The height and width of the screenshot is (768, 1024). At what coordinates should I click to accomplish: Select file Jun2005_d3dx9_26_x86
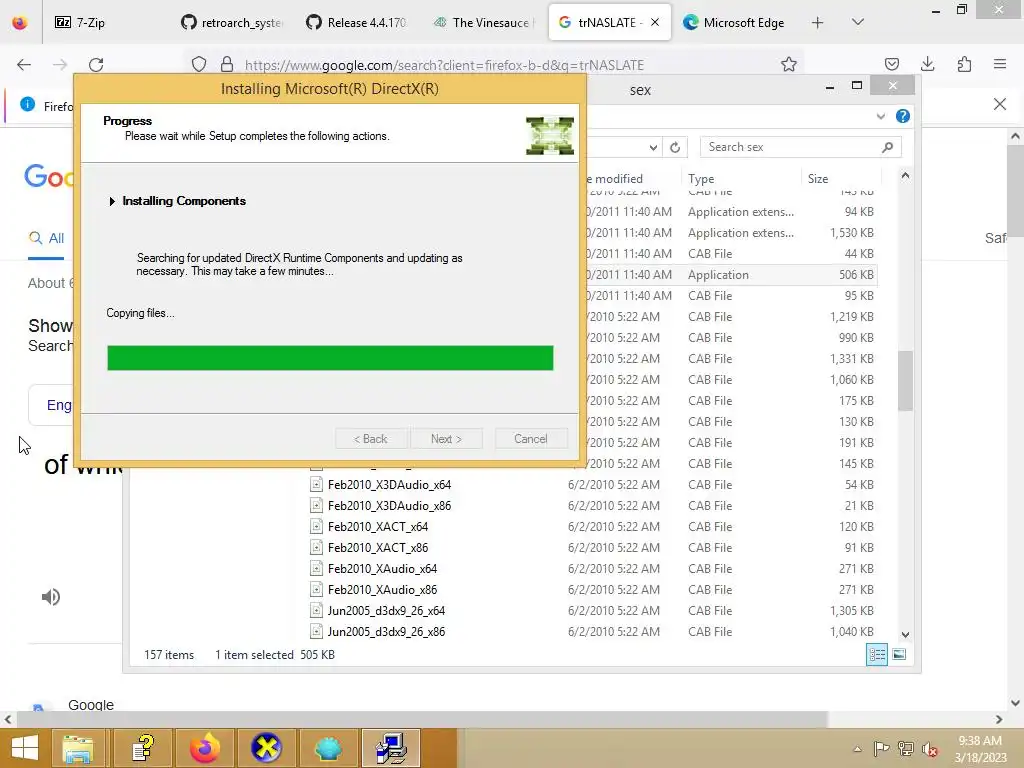click(387, 632)
